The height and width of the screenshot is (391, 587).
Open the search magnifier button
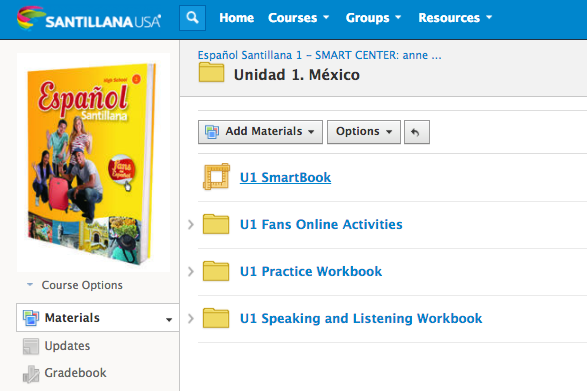[x=192, y=18]
